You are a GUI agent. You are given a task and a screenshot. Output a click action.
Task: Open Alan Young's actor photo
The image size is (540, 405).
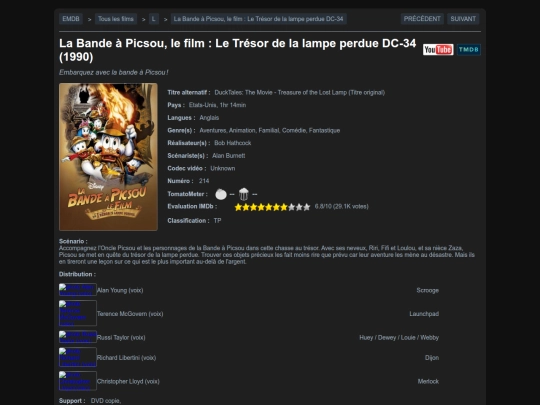coord(77,290)
